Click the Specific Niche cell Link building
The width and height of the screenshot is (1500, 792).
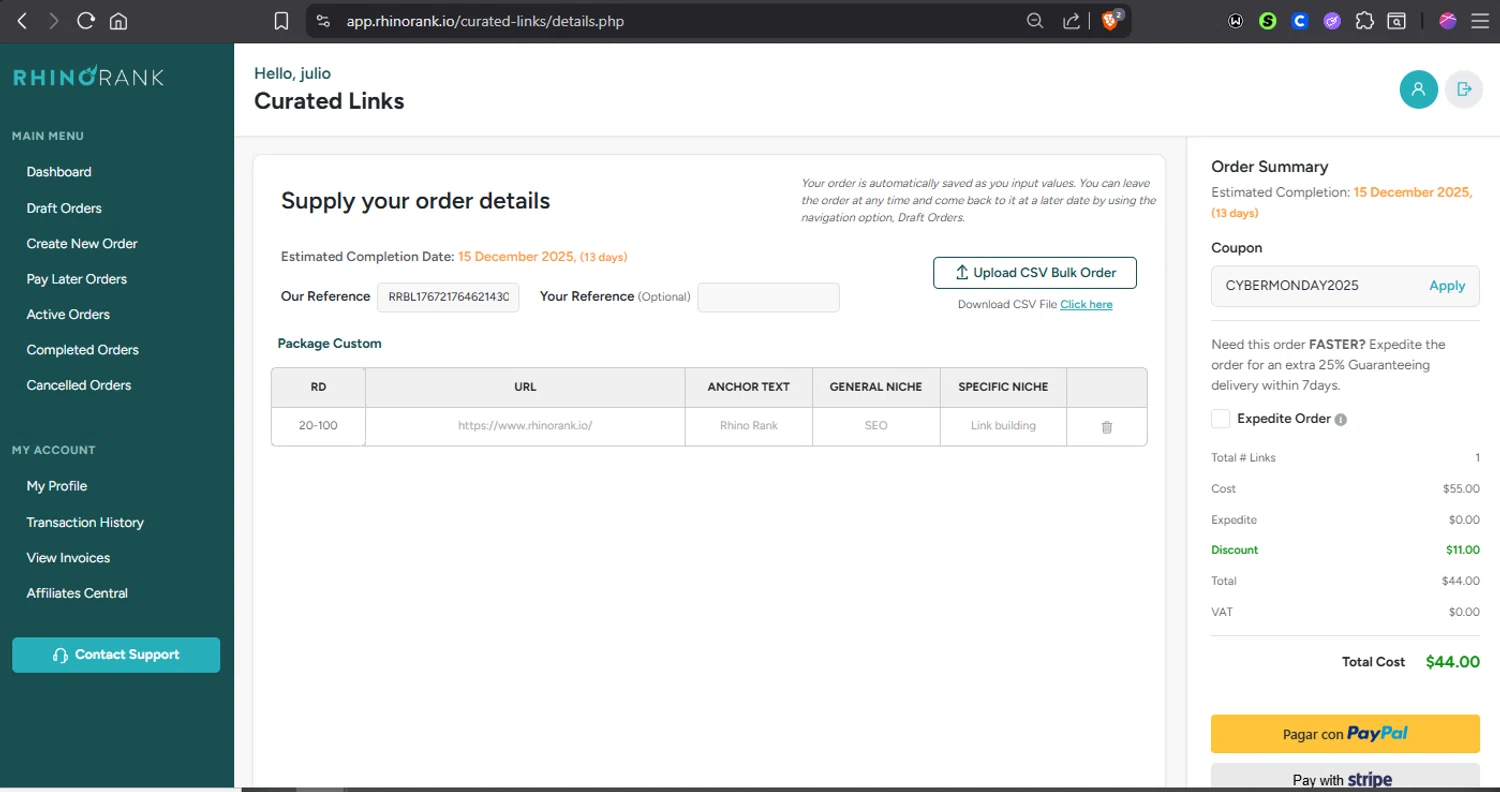(1003, 426)
